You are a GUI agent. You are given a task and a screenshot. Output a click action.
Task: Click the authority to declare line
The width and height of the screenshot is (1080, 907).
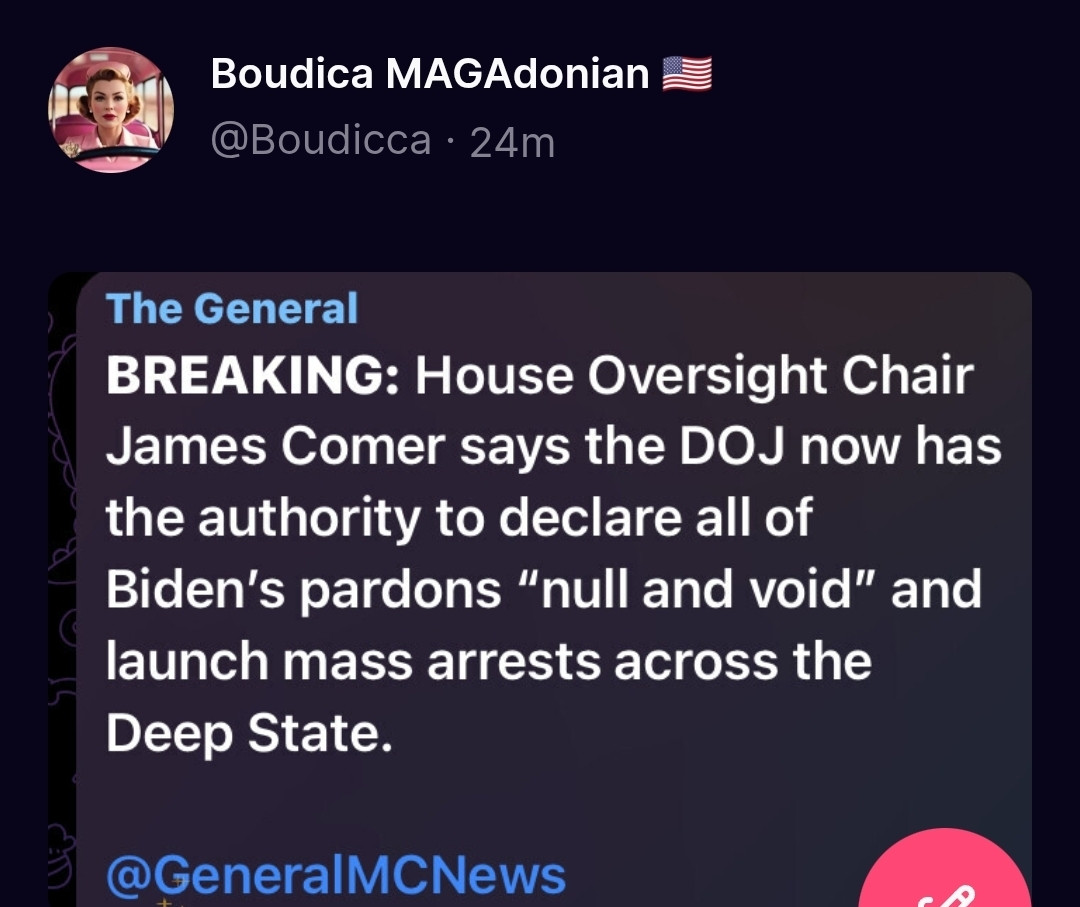click(x=459, y=517)
